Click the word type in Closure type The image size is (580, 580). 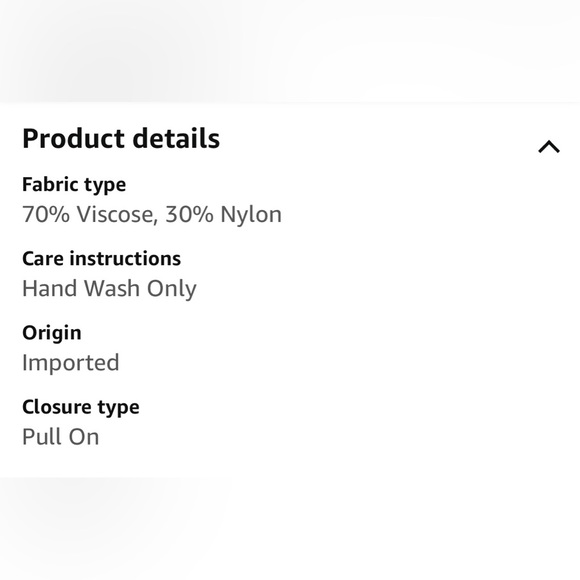point(118,408)
